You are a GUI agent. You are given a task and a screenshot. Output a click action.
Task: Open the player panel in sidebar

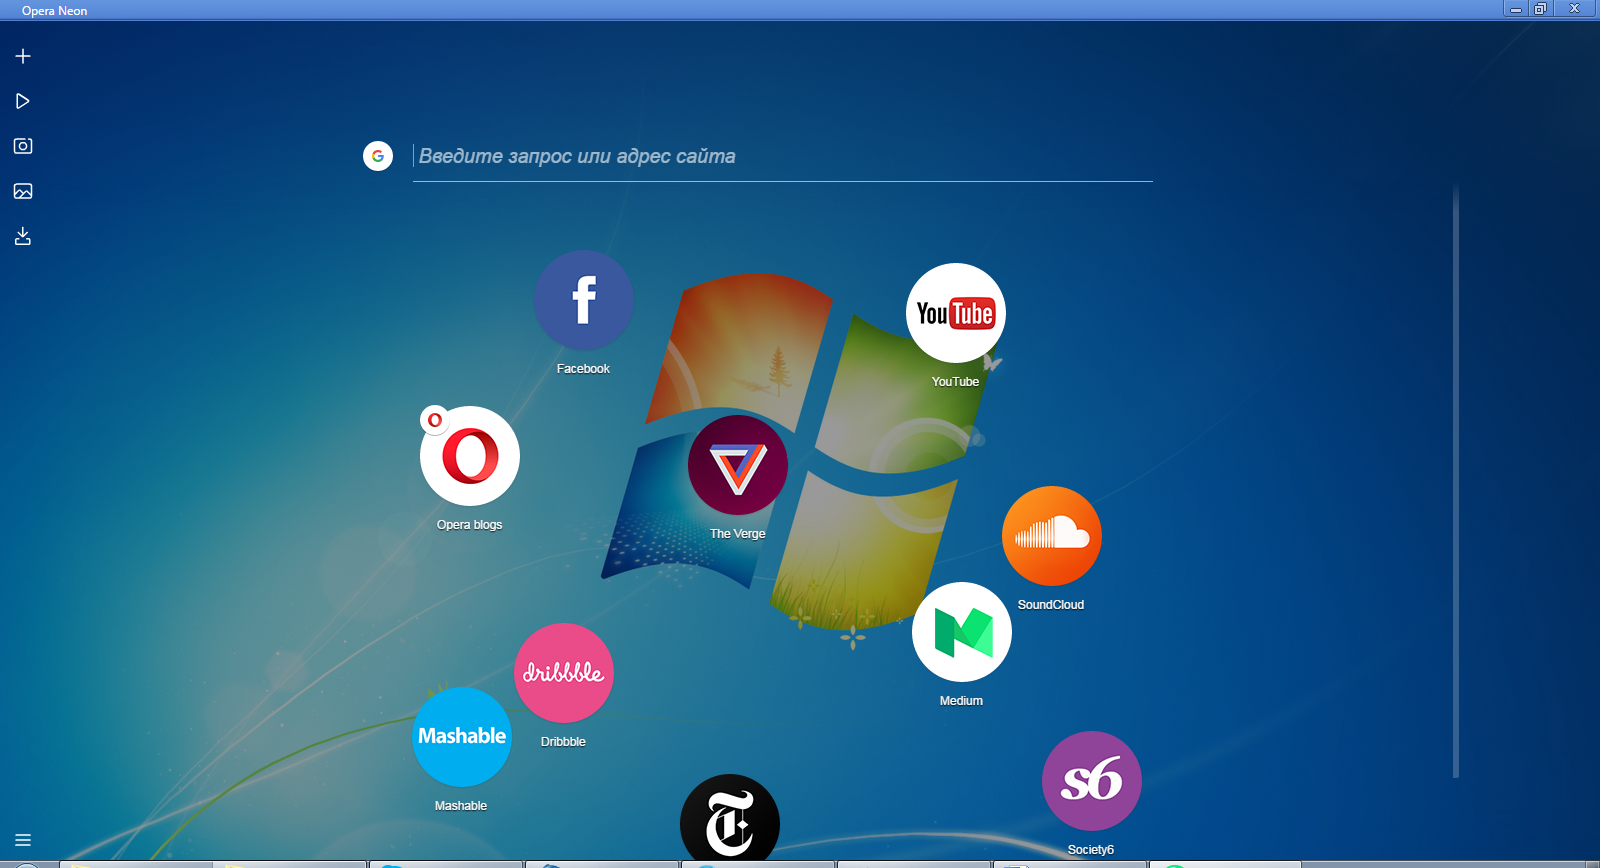click(23, 101)
